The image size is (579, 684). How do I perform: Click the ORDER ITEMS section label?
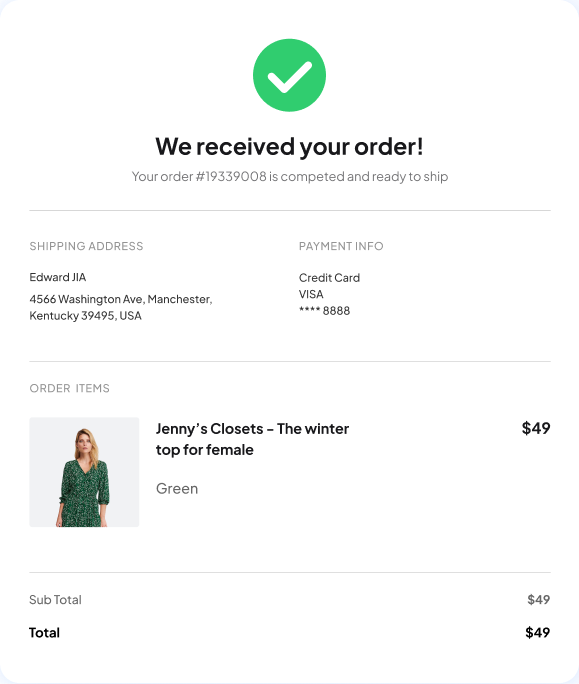tap(69, 388)
